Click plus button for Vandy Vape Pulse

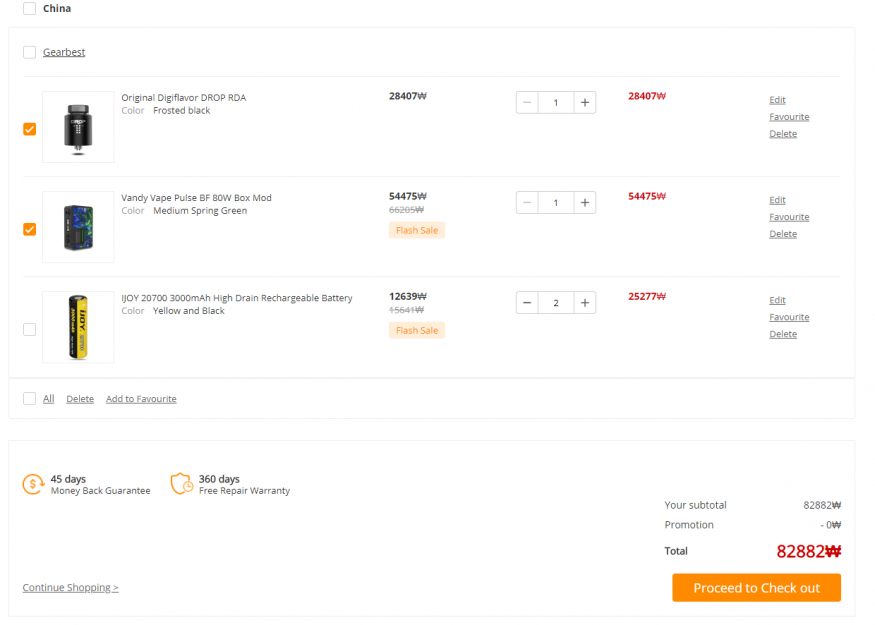click(x=584, y=203)
